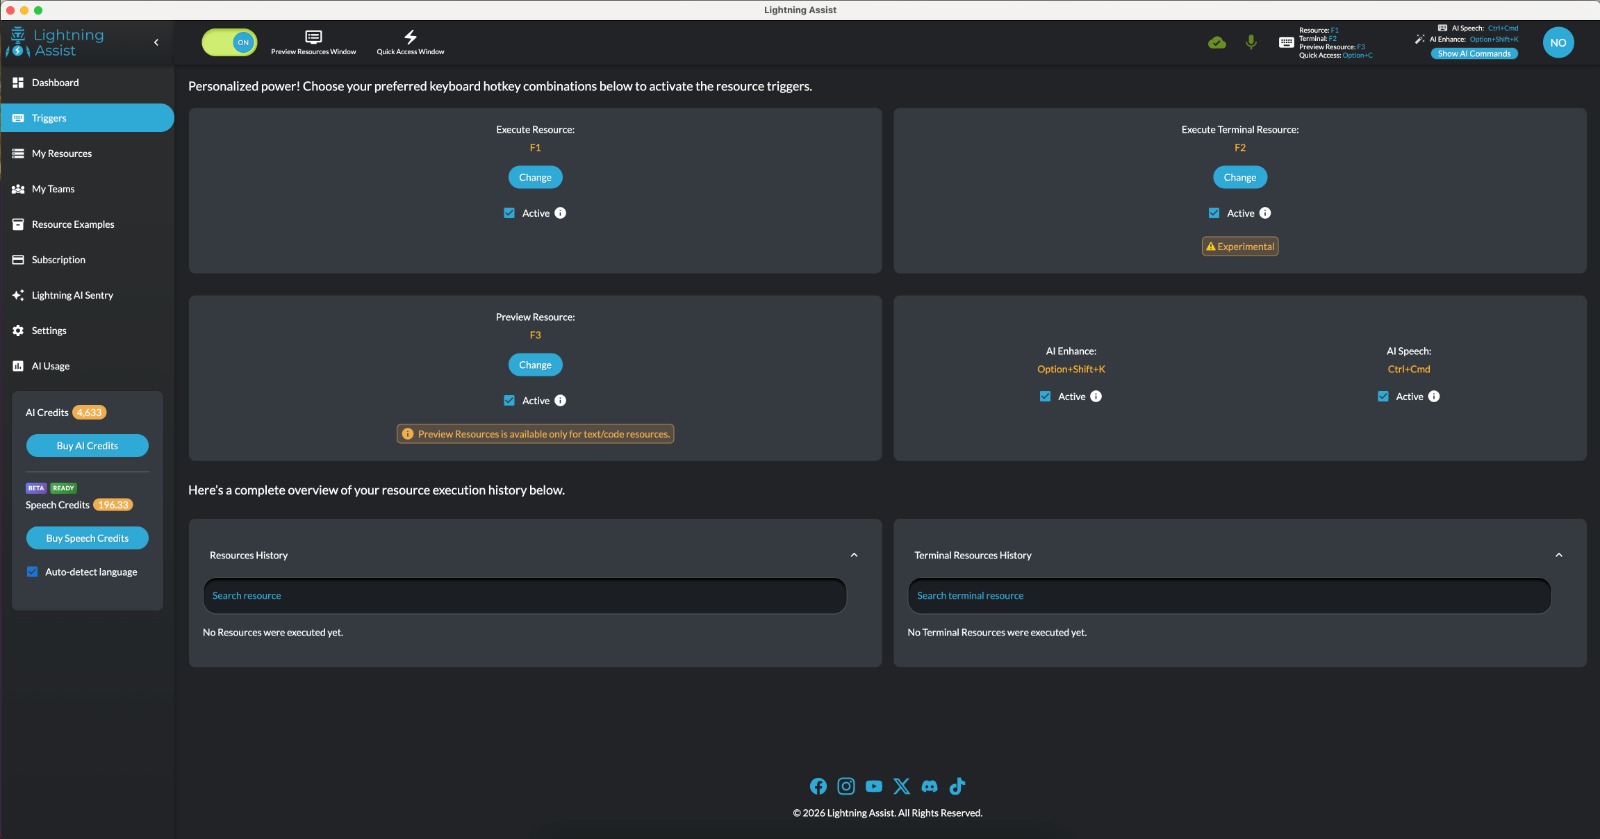Viewport: 1600px width, 839px height.
Task: Click the green microphone icon
Action: (x=1251, y=42)
